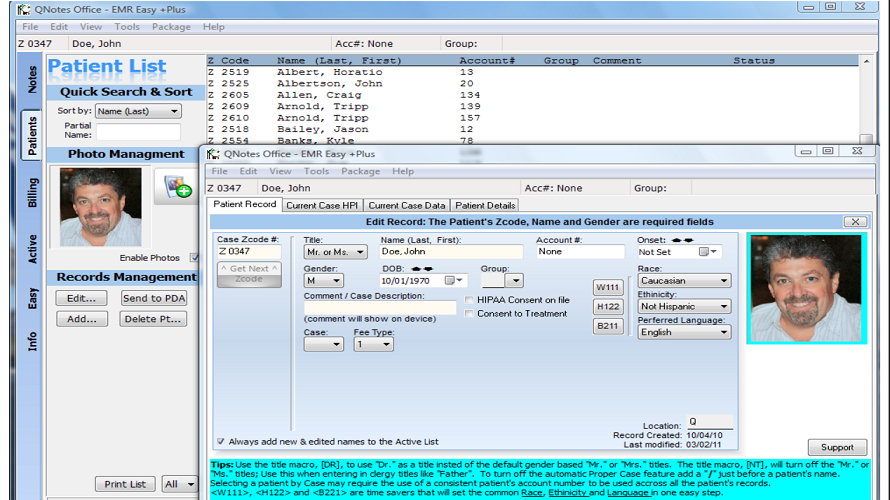Enable the Consent to Treatment checkbox
This screenshot has height=500, width=890.
coord(470,314)
